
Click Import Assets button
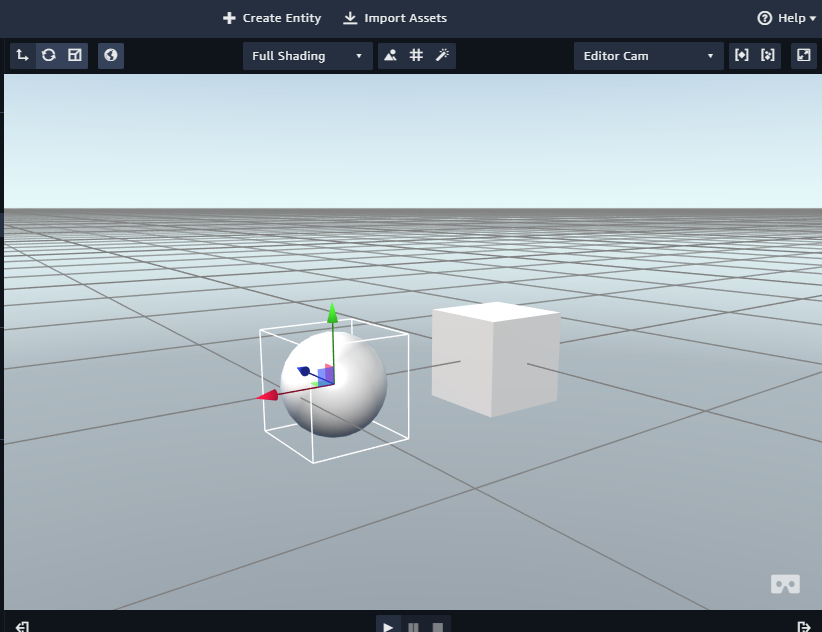[x=395, y=18]
